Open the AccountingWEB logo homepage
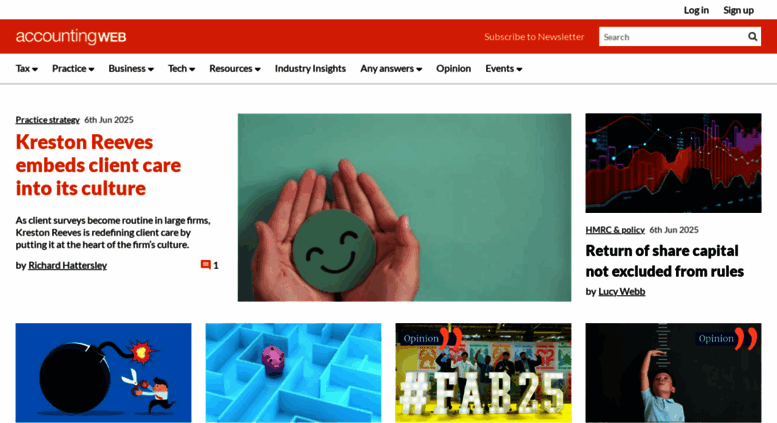The height and width of the screenshot is (423, 777). (x=71, y=37)
